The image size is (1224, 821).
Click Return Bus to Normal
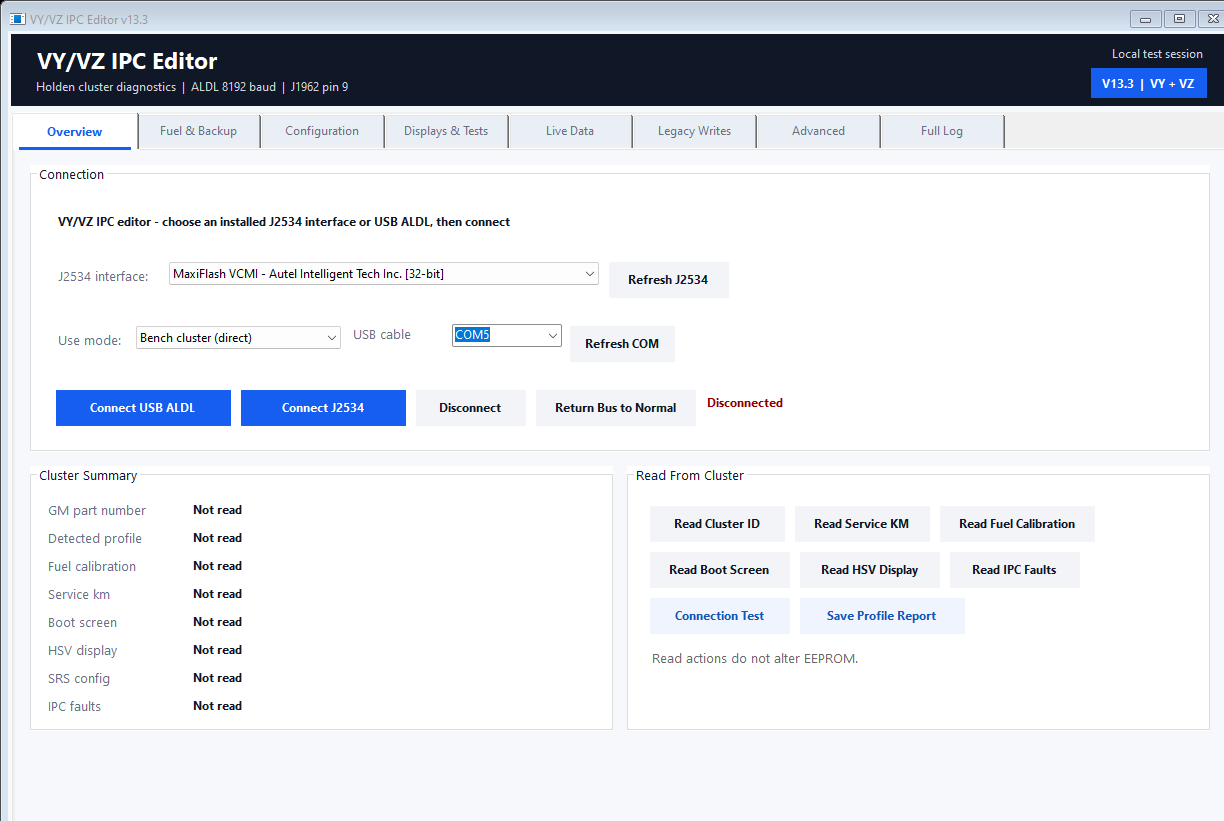616,408
